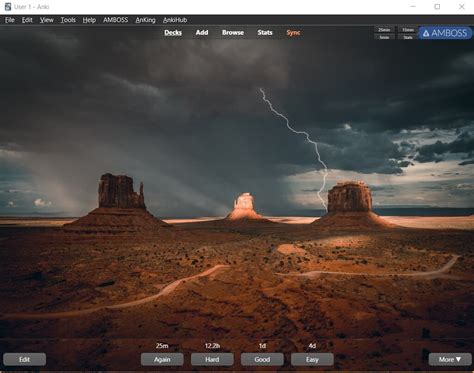Rate the card as Good
This screenshot has height=373, width=474.
[x=262, y=359]
